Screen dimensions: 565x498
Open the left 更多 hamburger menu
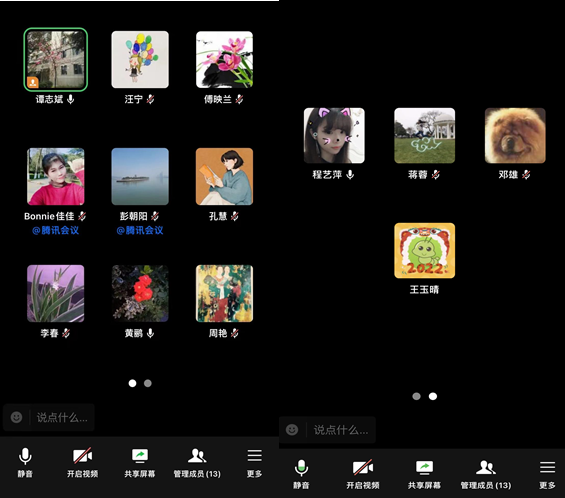click(x=254, y=455)
